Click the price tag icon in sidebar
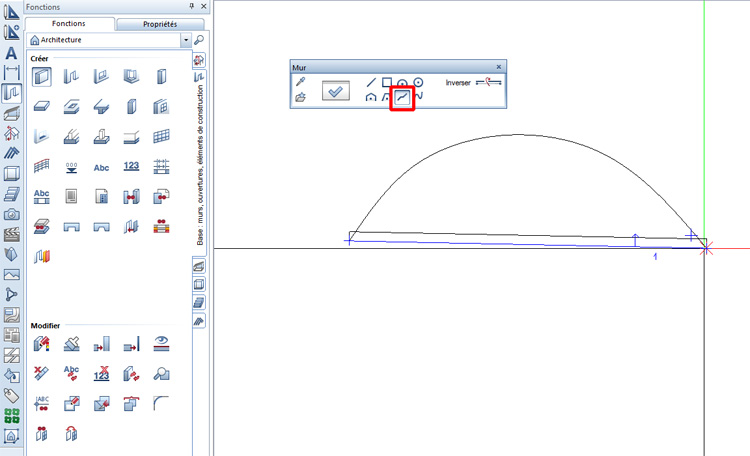The image size is (750, 456). click(11, 396)
